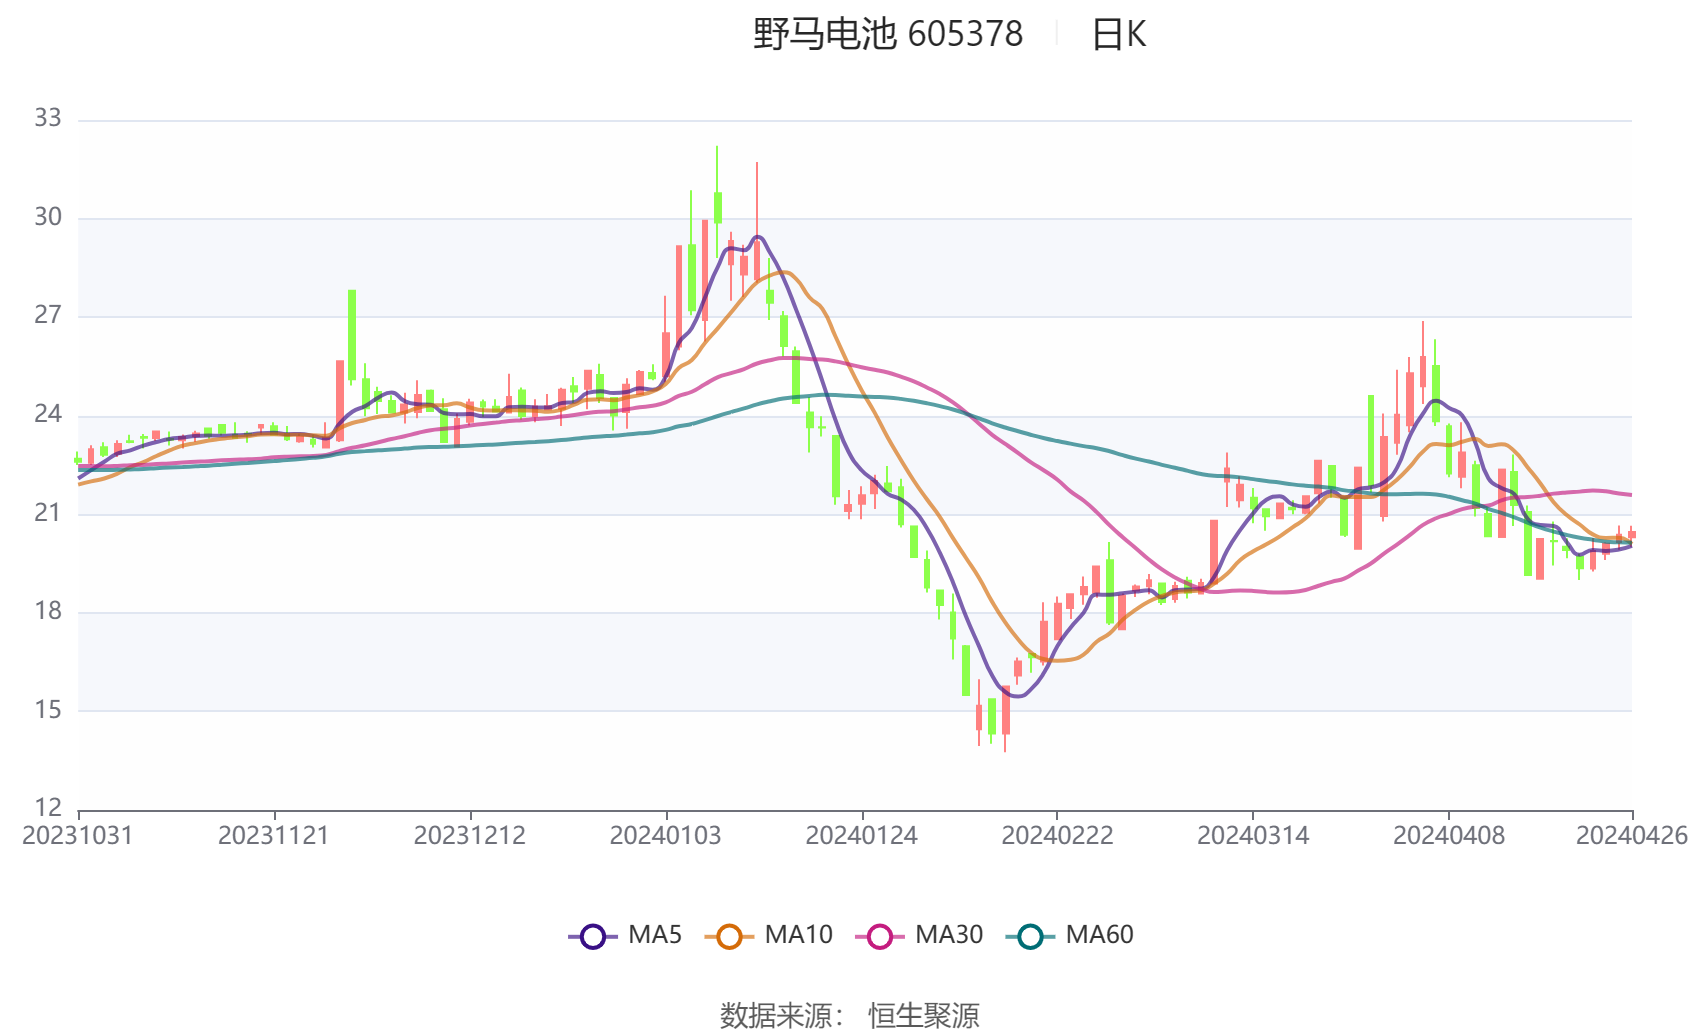Select the 20240103 date axis label
The width and height of the screenshot is (1700, 1034).
click(x=666, y=836)
